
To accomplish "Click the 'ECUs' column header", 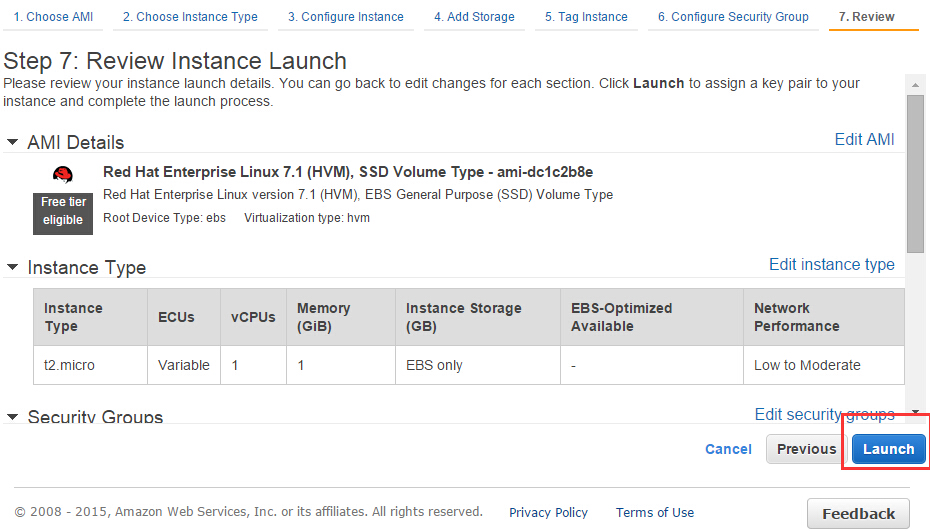I will 184,317.
